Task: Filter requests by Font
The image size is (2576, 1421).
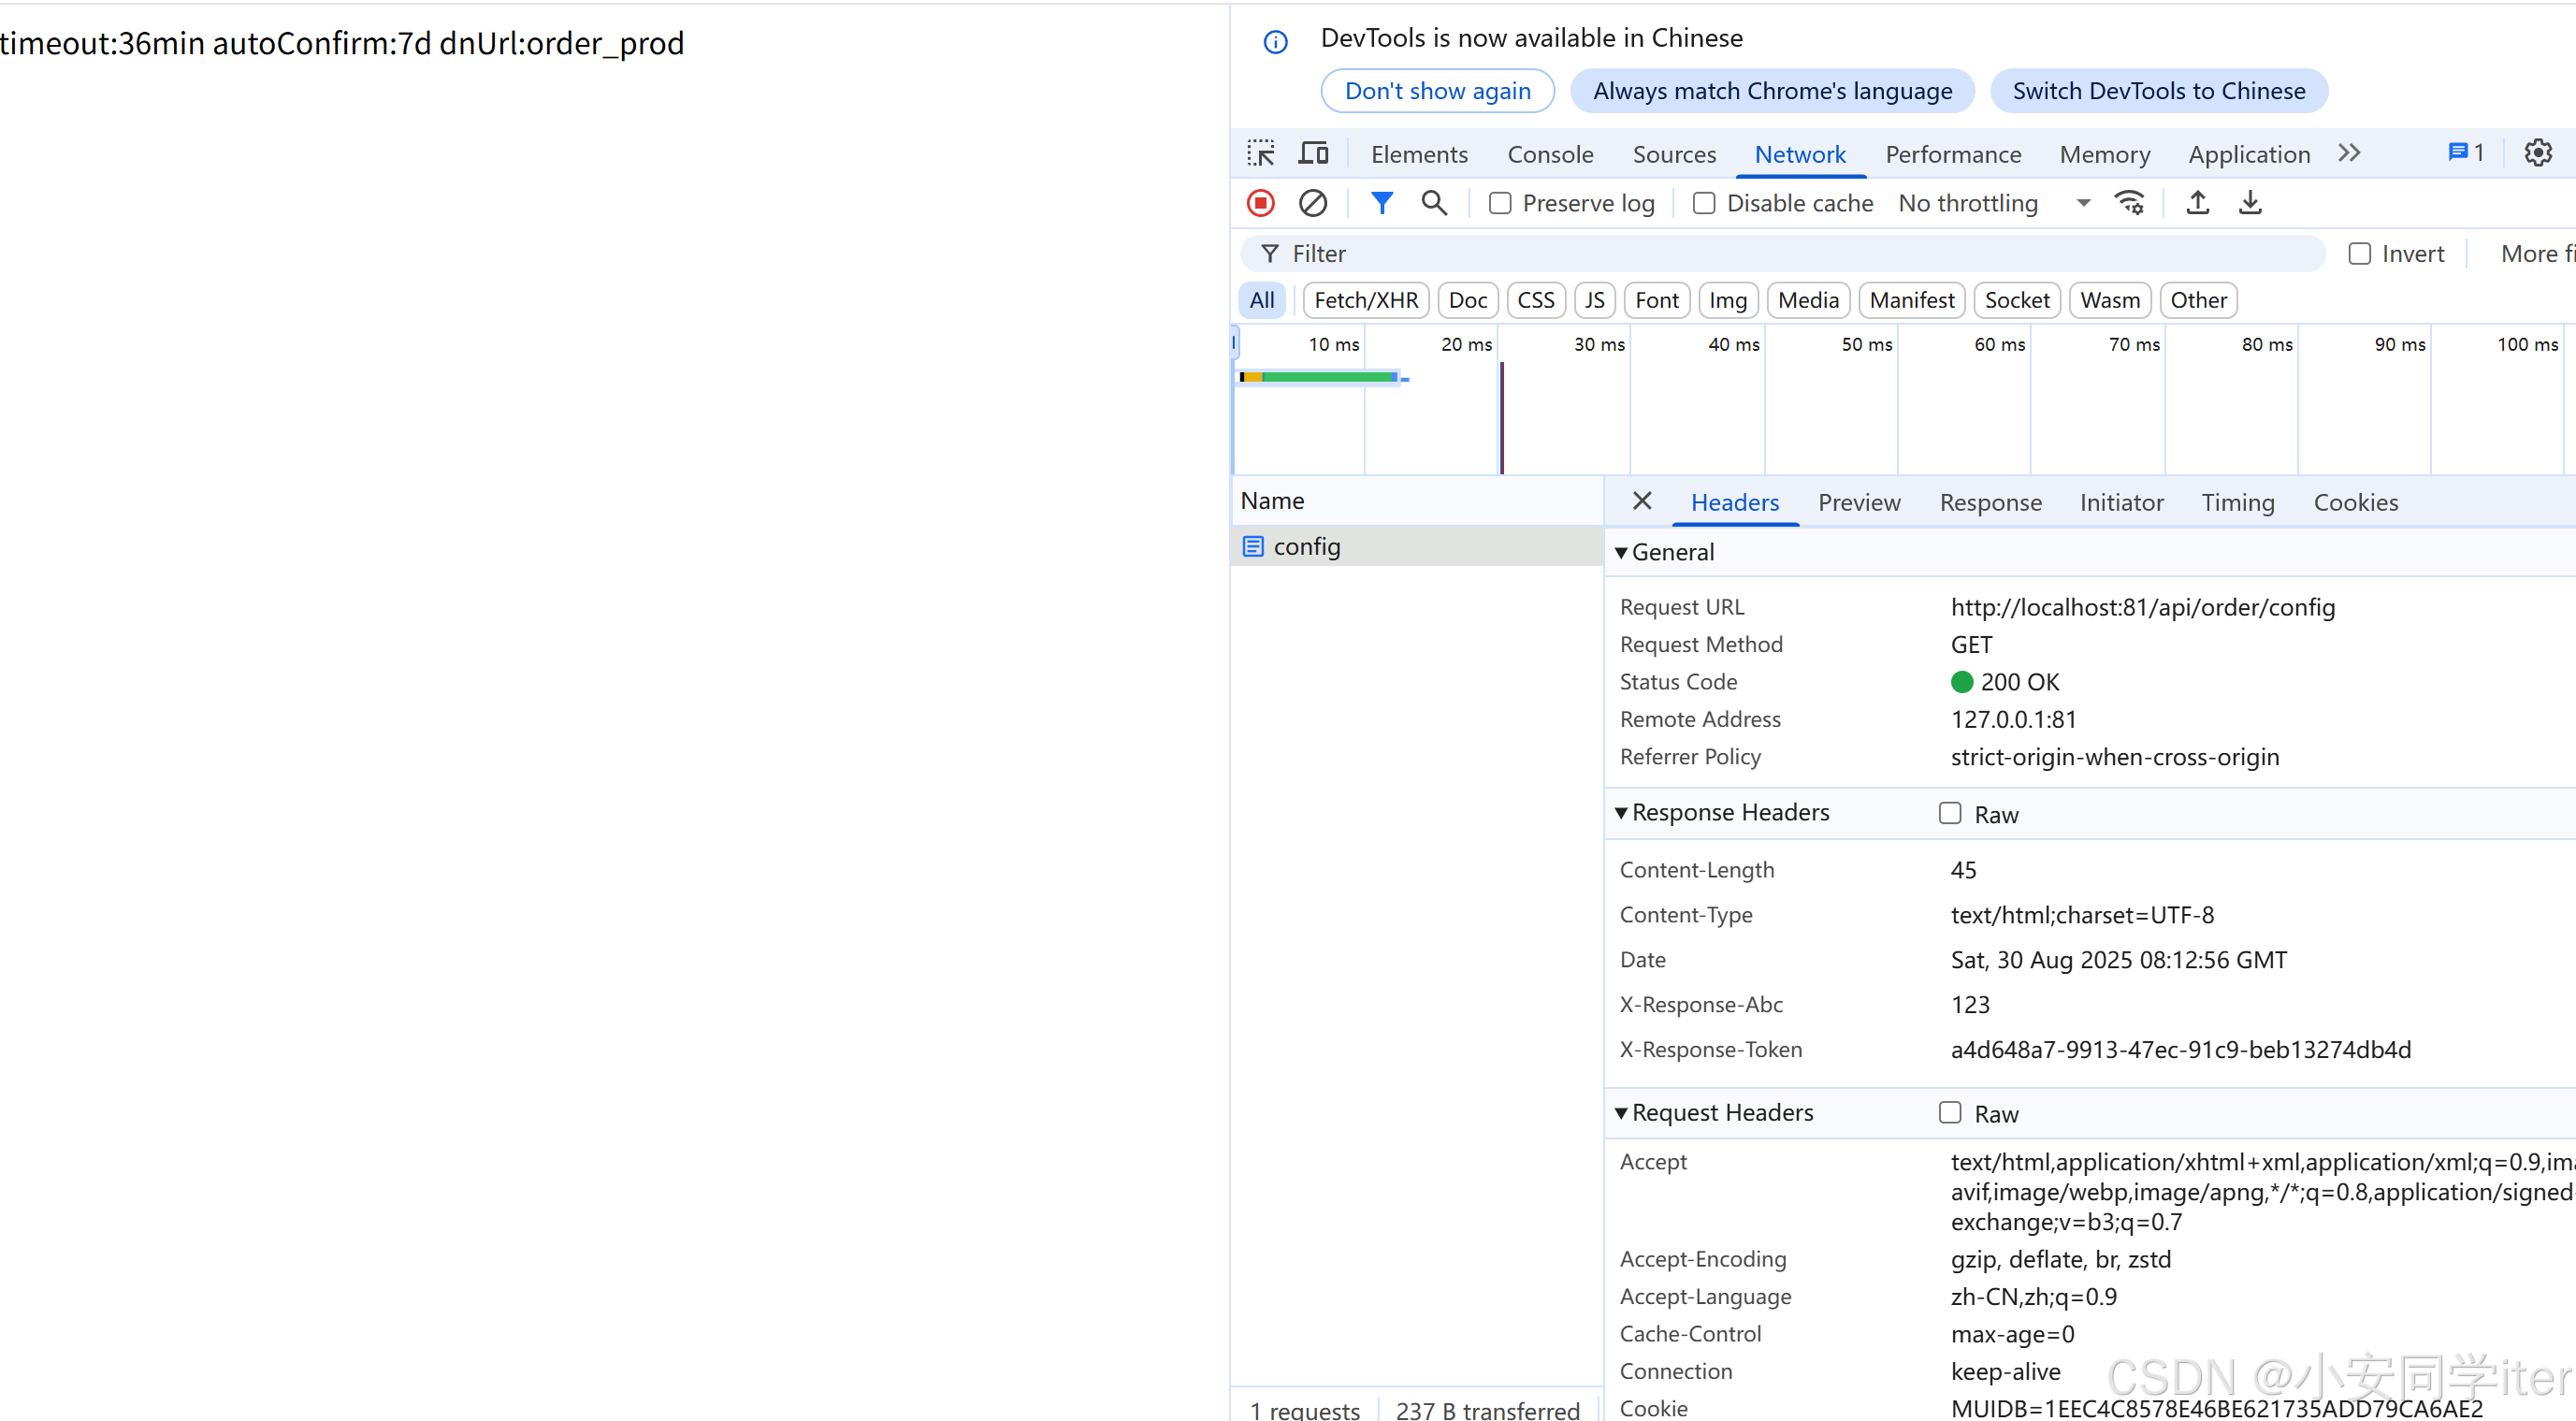Action: pyautogui.click(x=1656, y=300)
